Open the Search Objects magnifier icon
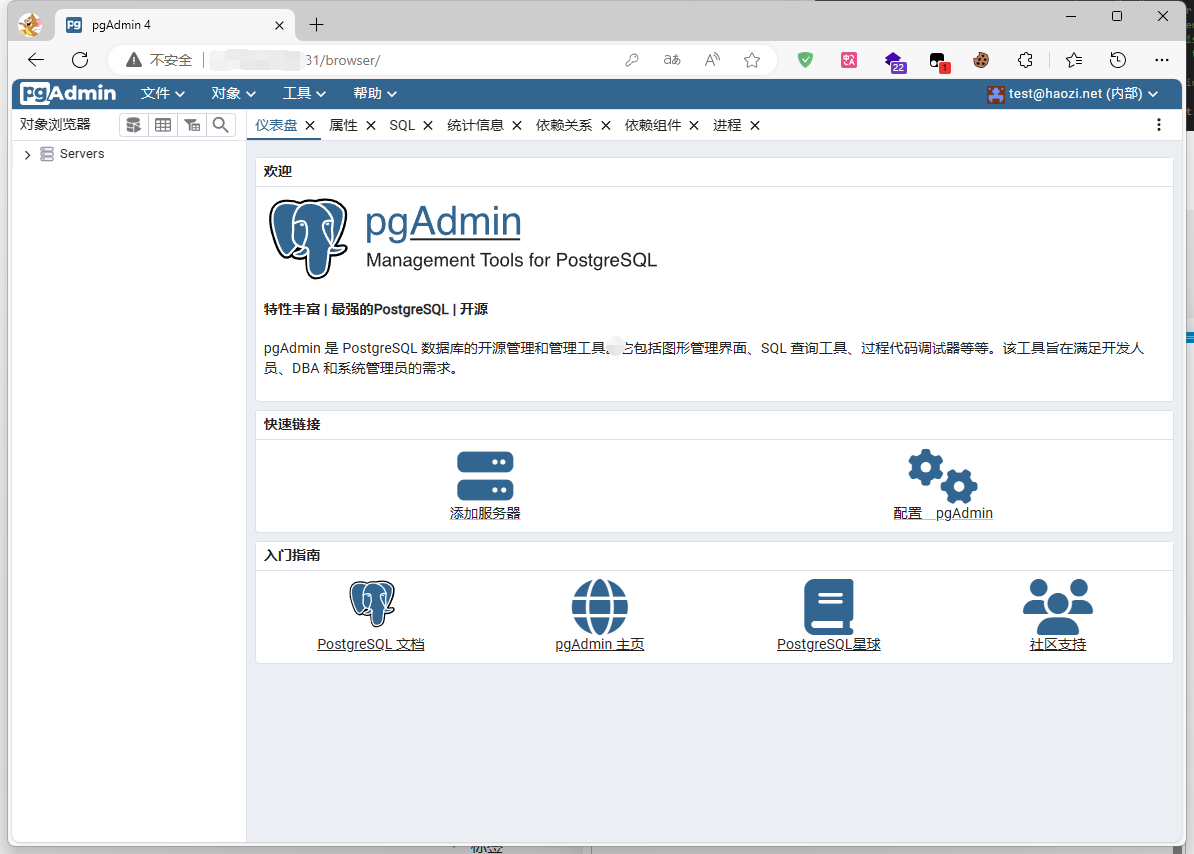1194x854 pixels. tap(221, 125)
